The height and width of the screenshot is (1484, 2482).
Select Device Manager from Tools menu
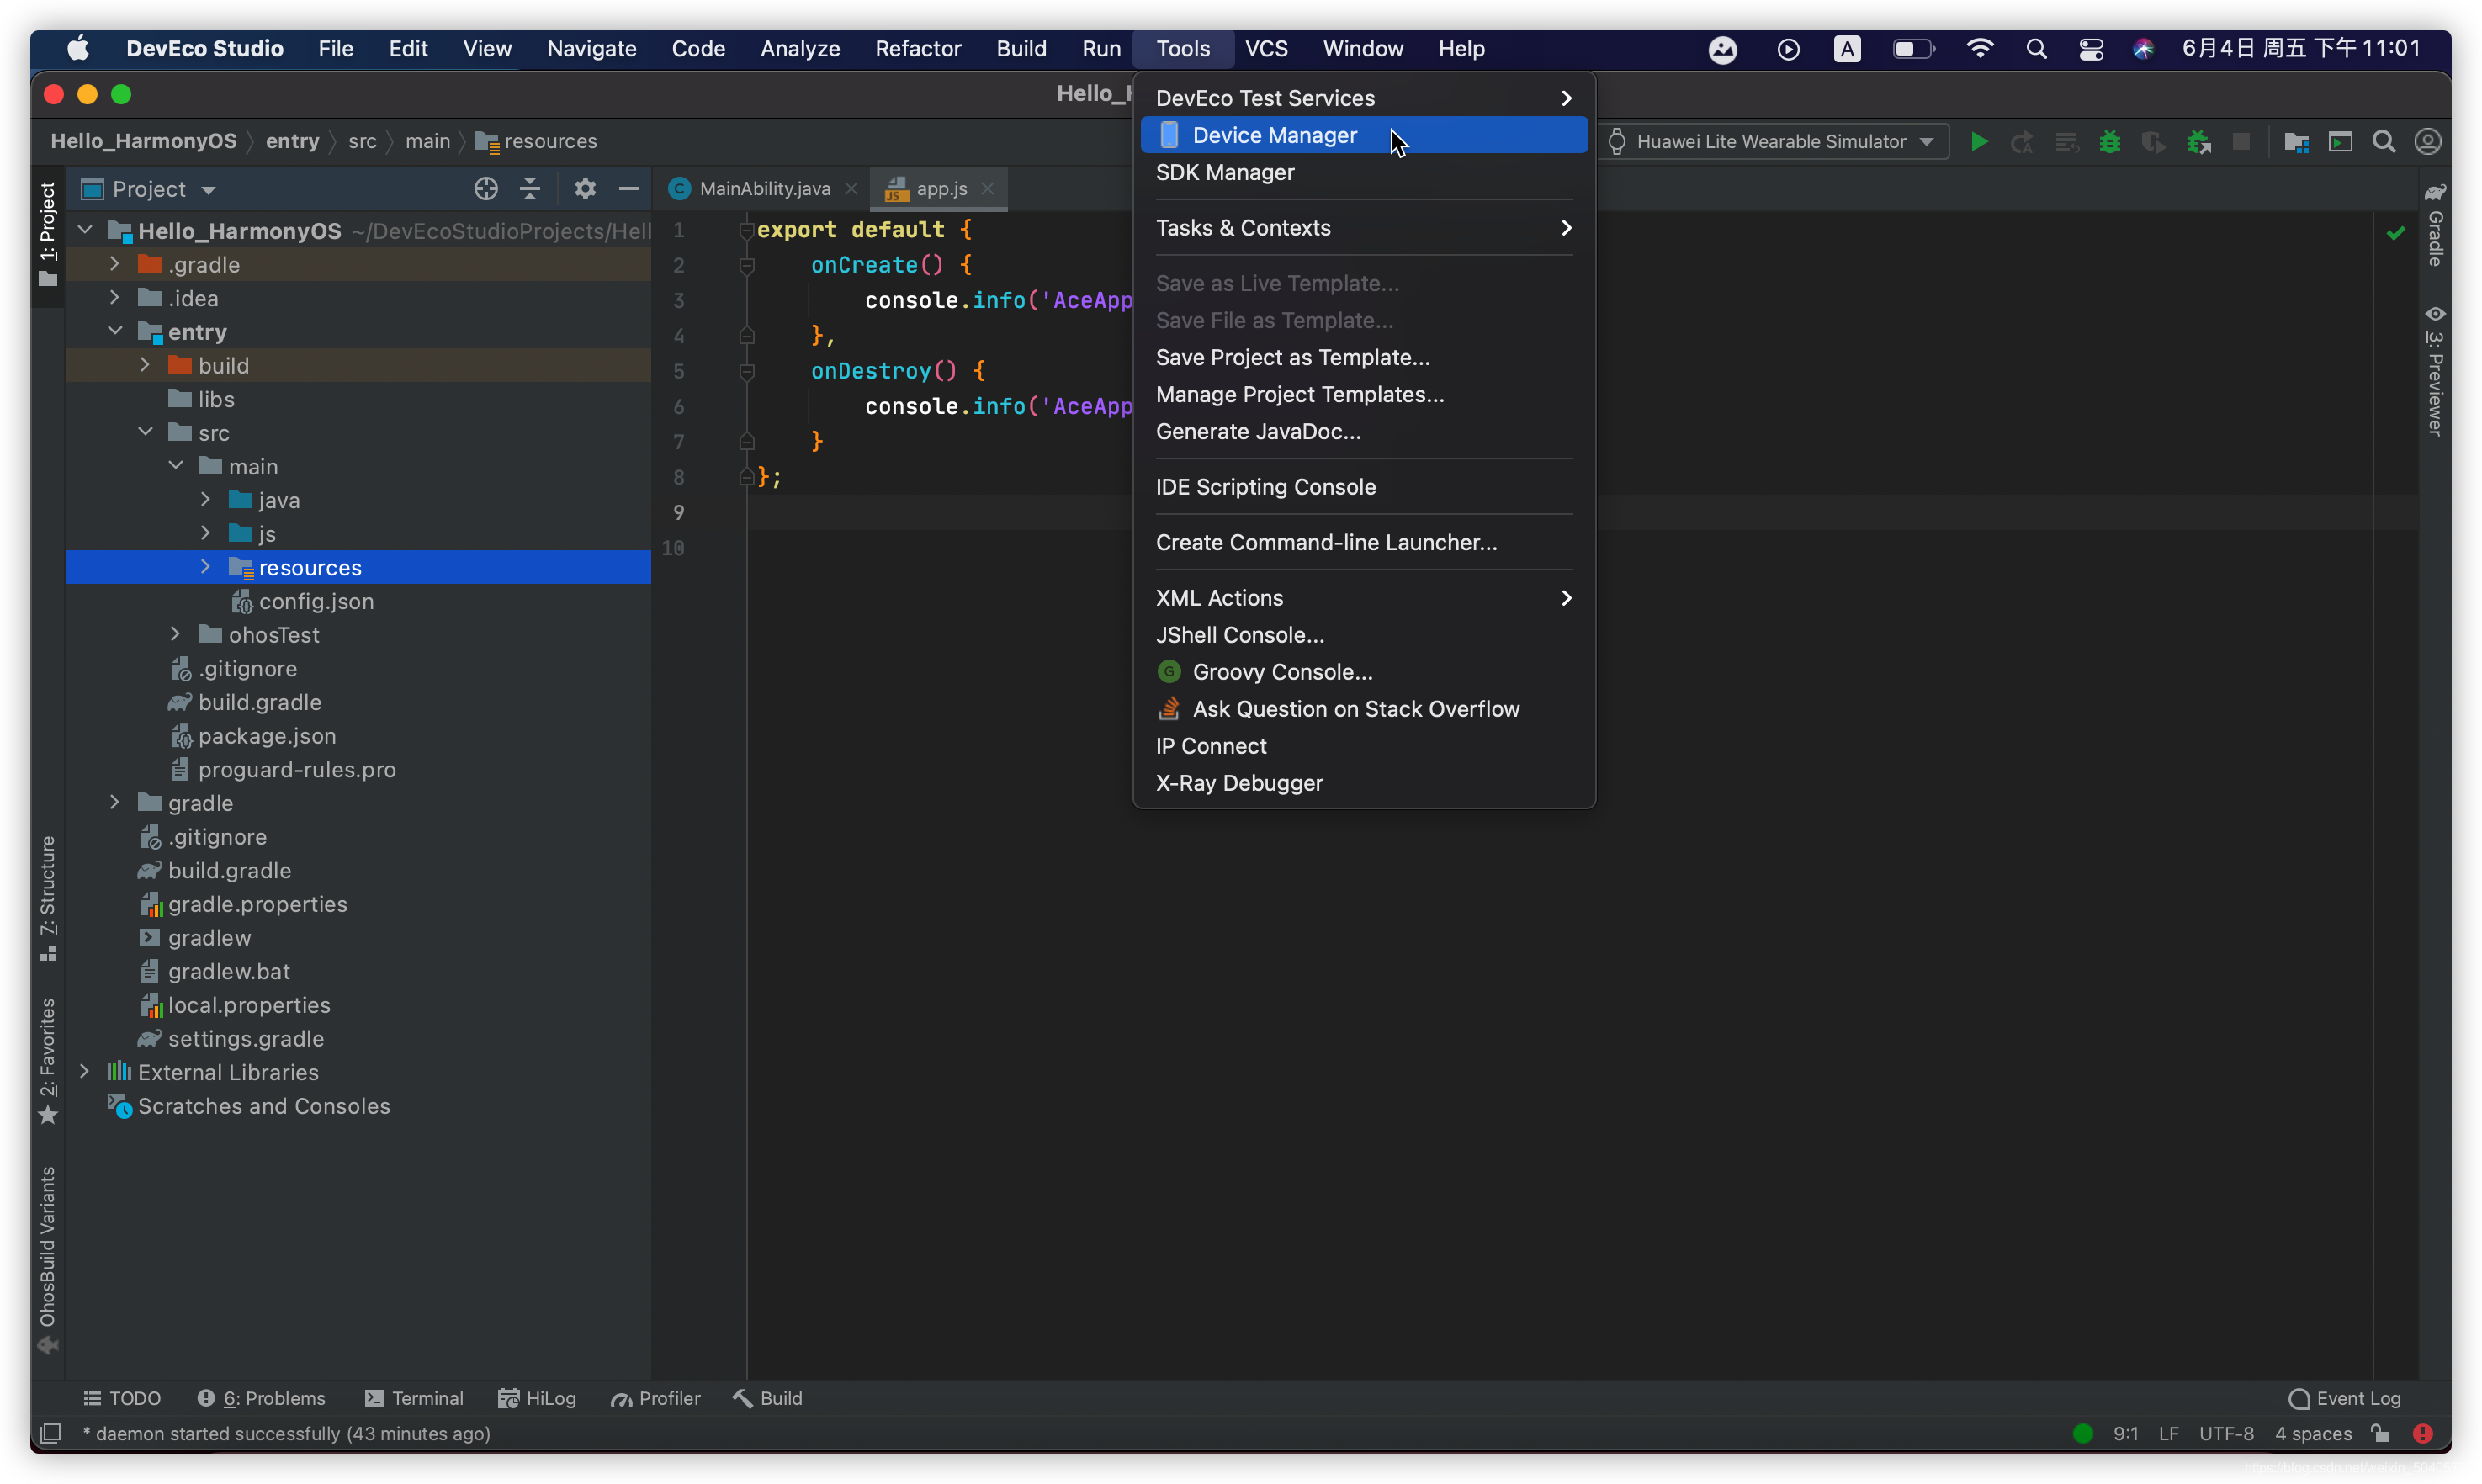coord(1274,135)
